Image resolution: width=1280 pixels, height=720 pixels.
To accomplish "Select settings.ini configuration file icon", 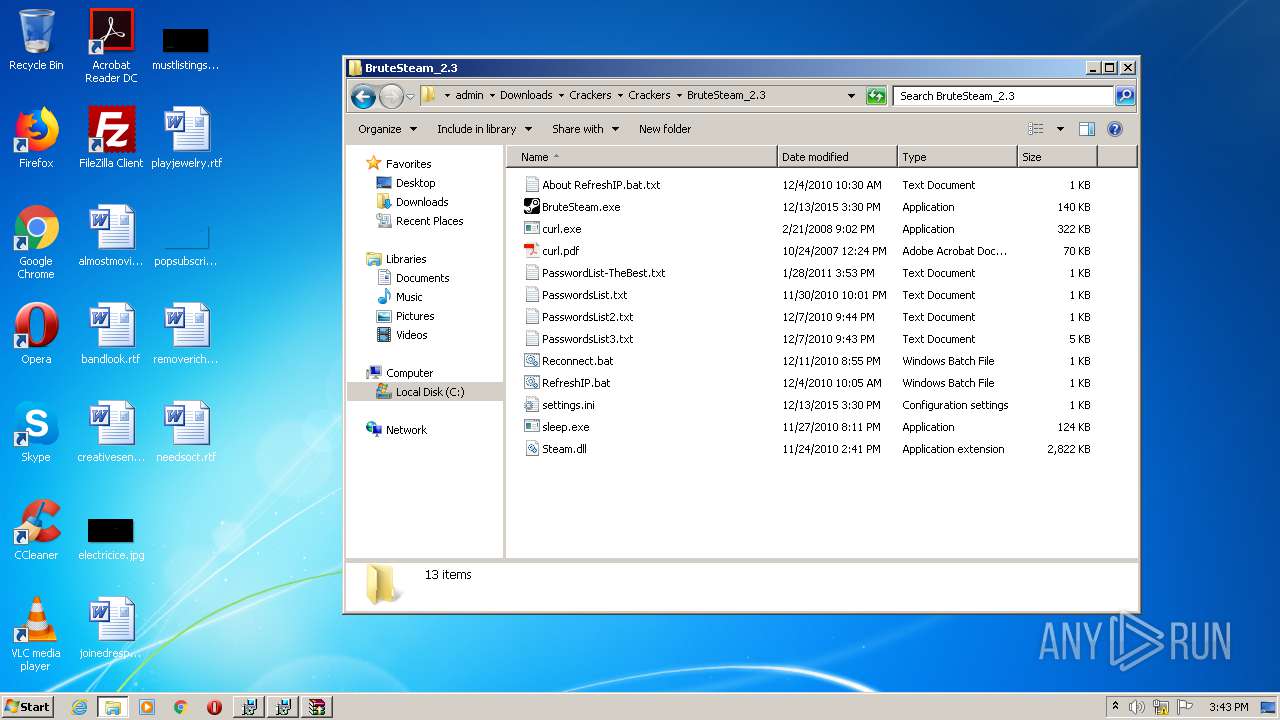I will click(532, 405).
